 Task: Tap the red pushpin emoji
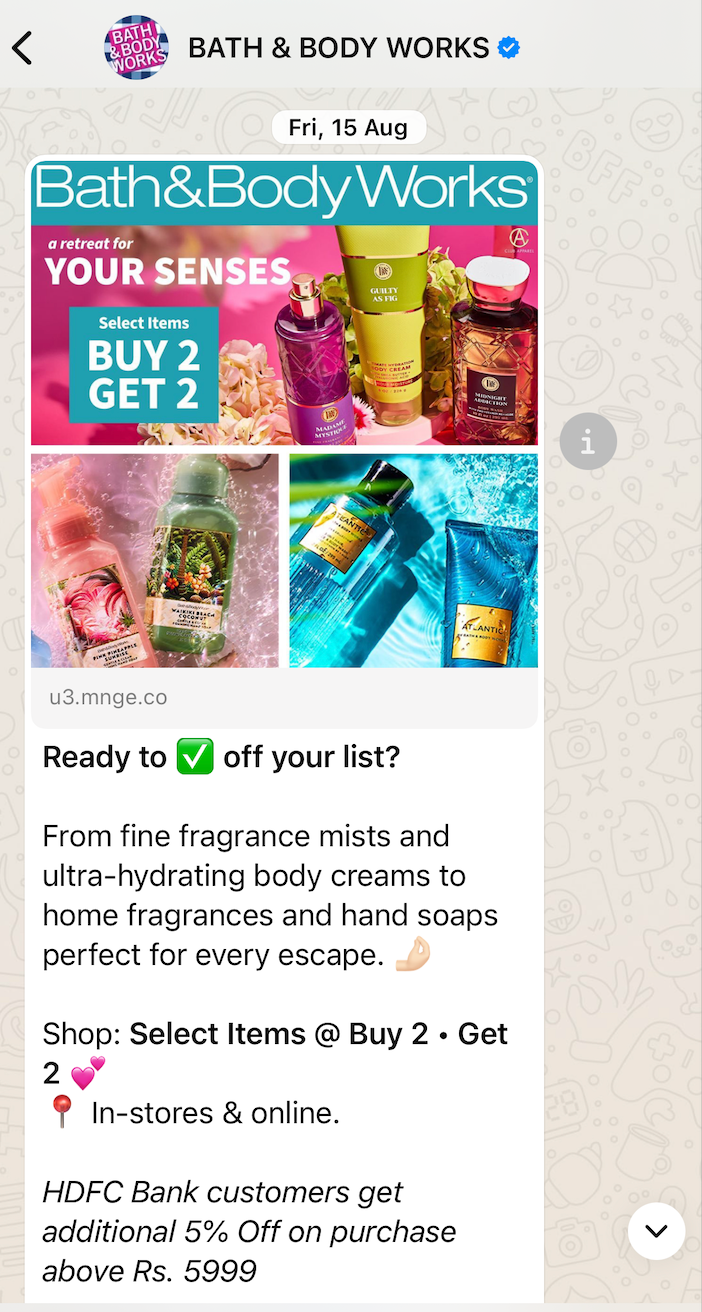(62, 1112)
